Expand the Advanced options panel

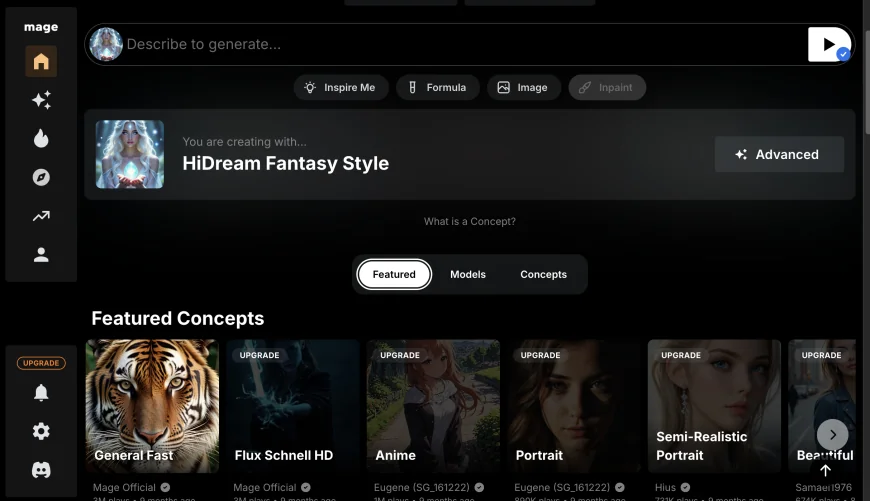[779, 155]
